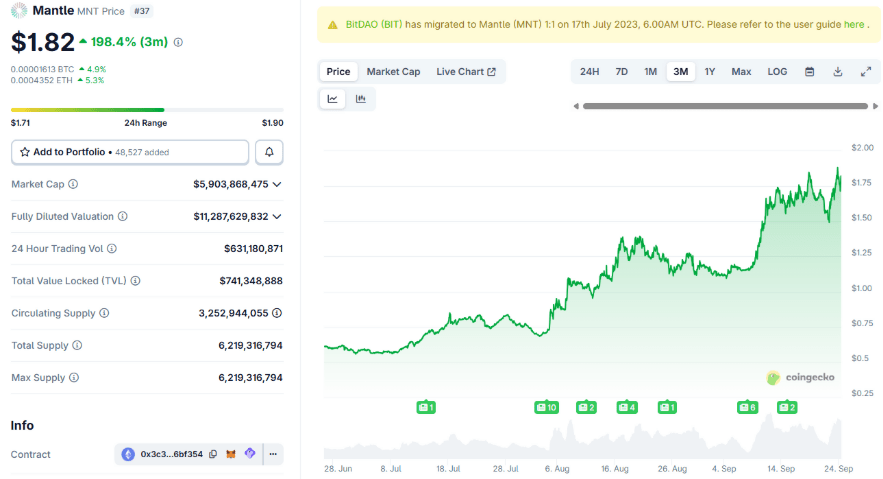Click Add to Portfolio button
The image size is (883, 479).
click(x=130, y=152)
